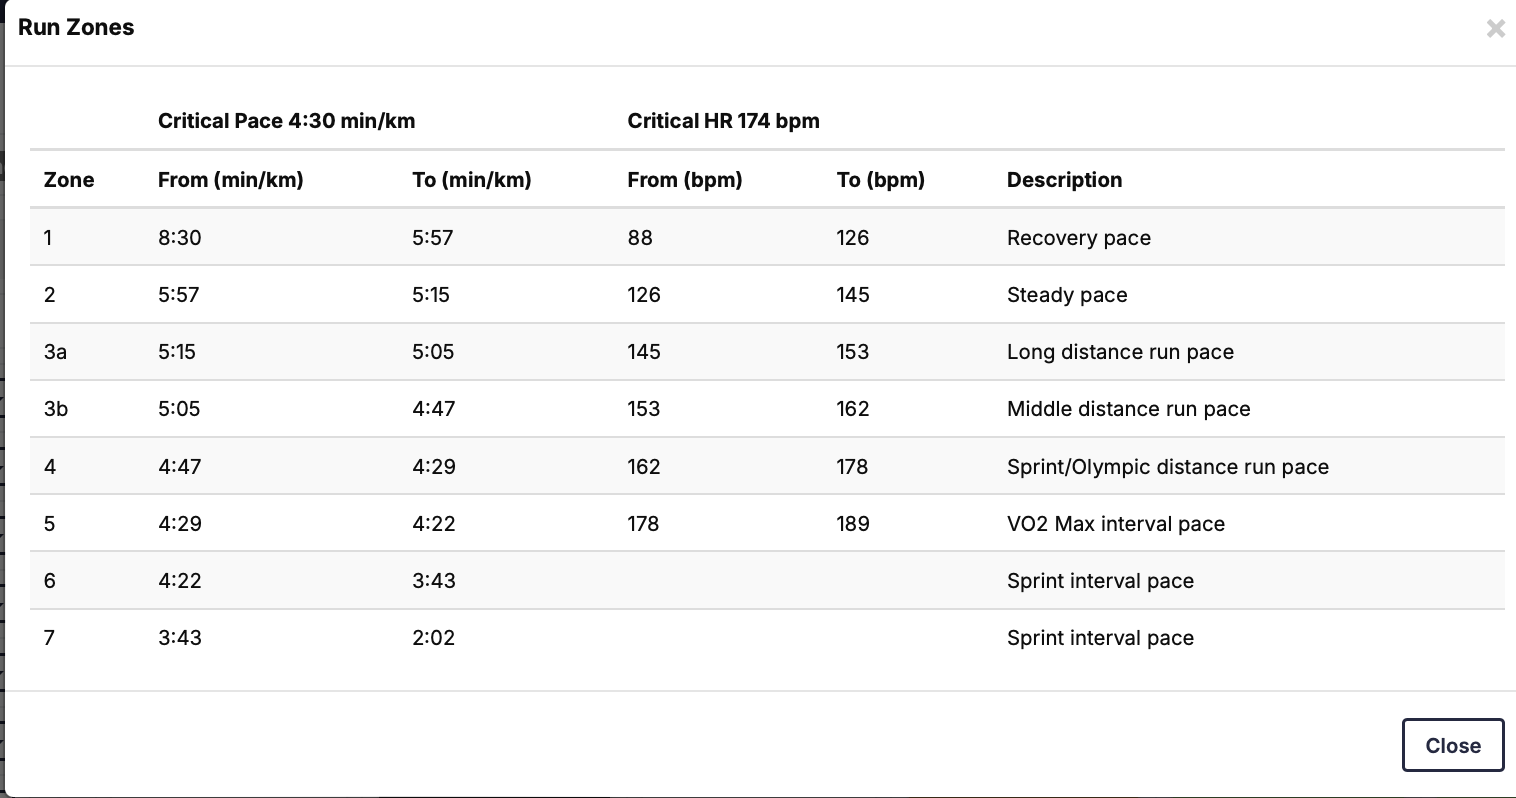The height and width of the screenshot is (798, 1516).
Task: Select the Critical Pace 4:30 min/km heading
Action: click(286, 121)
